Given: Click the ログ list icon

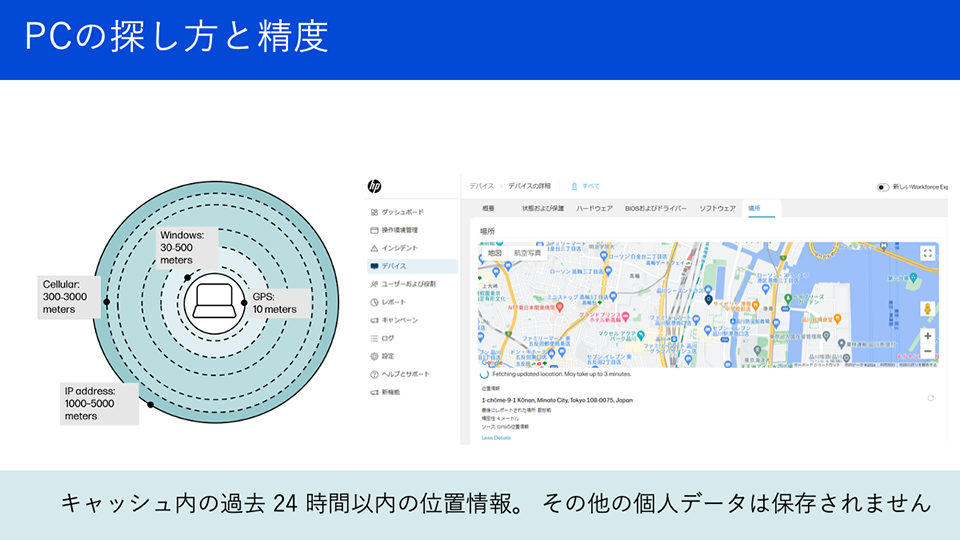Looking at the screenshot, I should pos(374,338).
